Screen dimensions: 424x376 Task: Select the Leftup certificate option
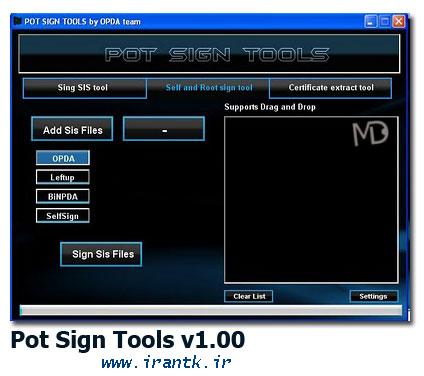63,177
